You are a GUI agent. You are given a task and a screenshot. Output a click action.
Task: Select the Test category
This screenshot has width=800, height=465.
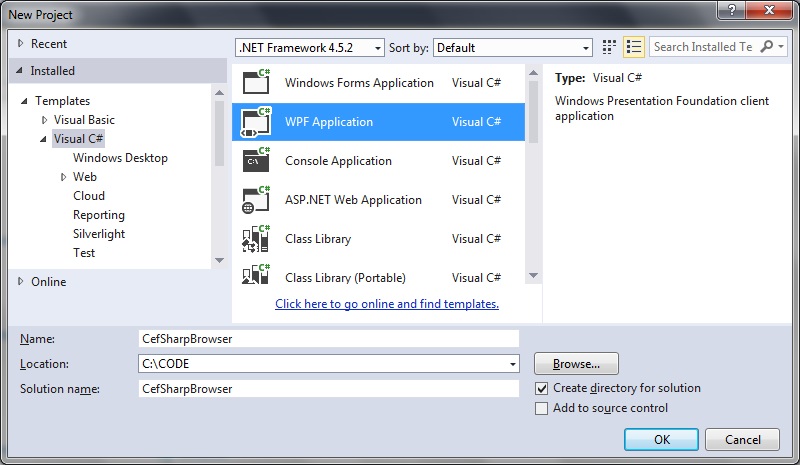(84, 253)
